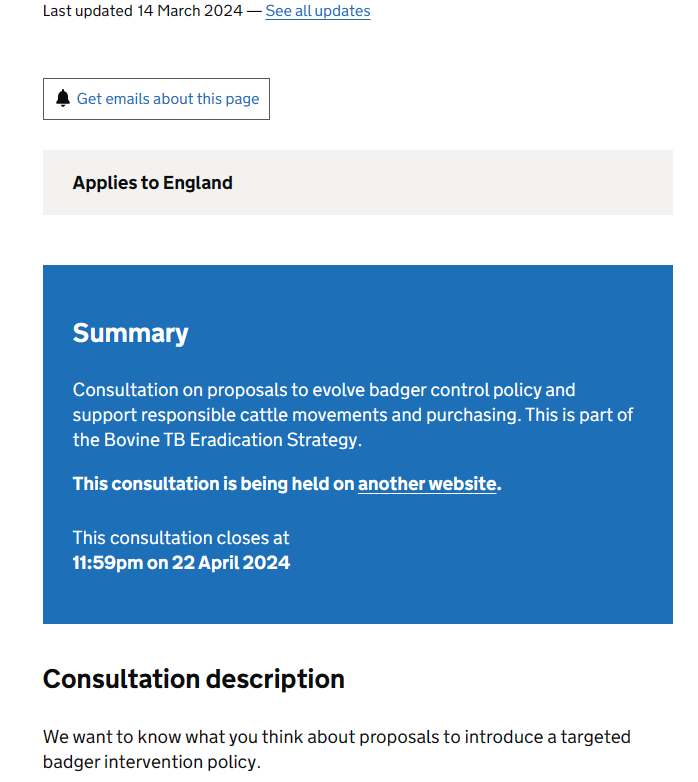Click the 'Summary' heading
This screenshot has width=698, height=782.
click(x=130, y=333)
